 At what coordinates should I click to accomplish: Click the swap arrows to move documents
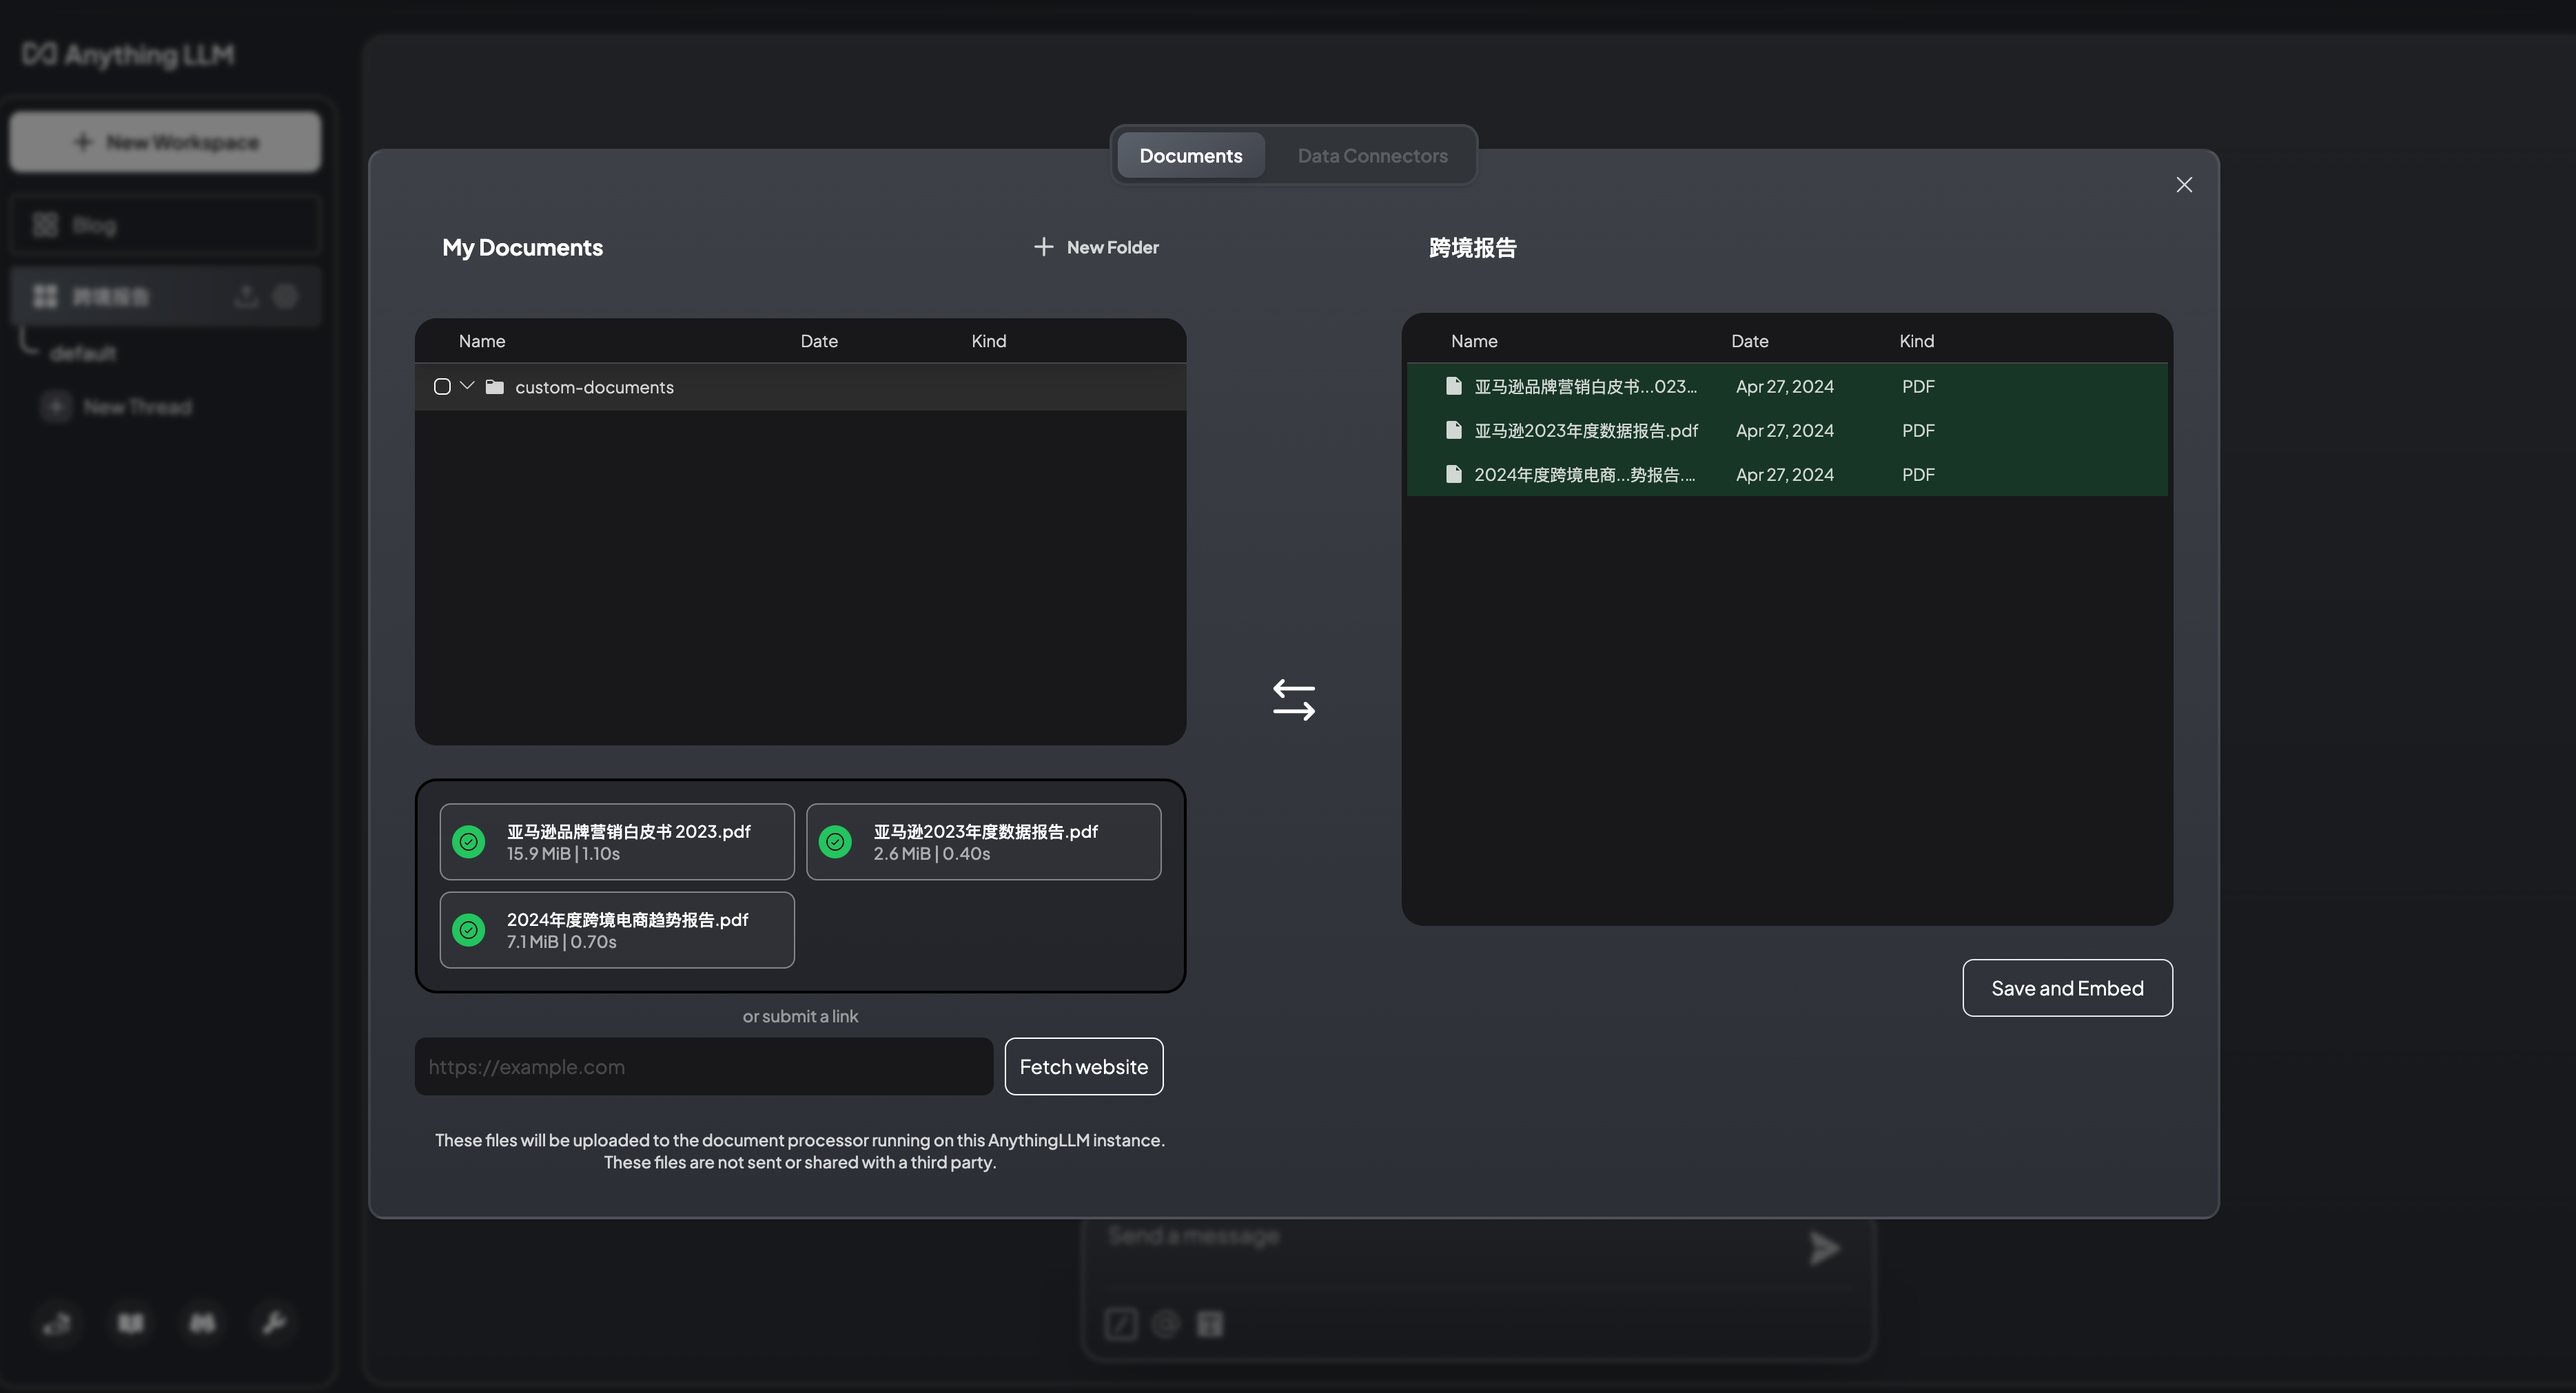[1293, 700]
